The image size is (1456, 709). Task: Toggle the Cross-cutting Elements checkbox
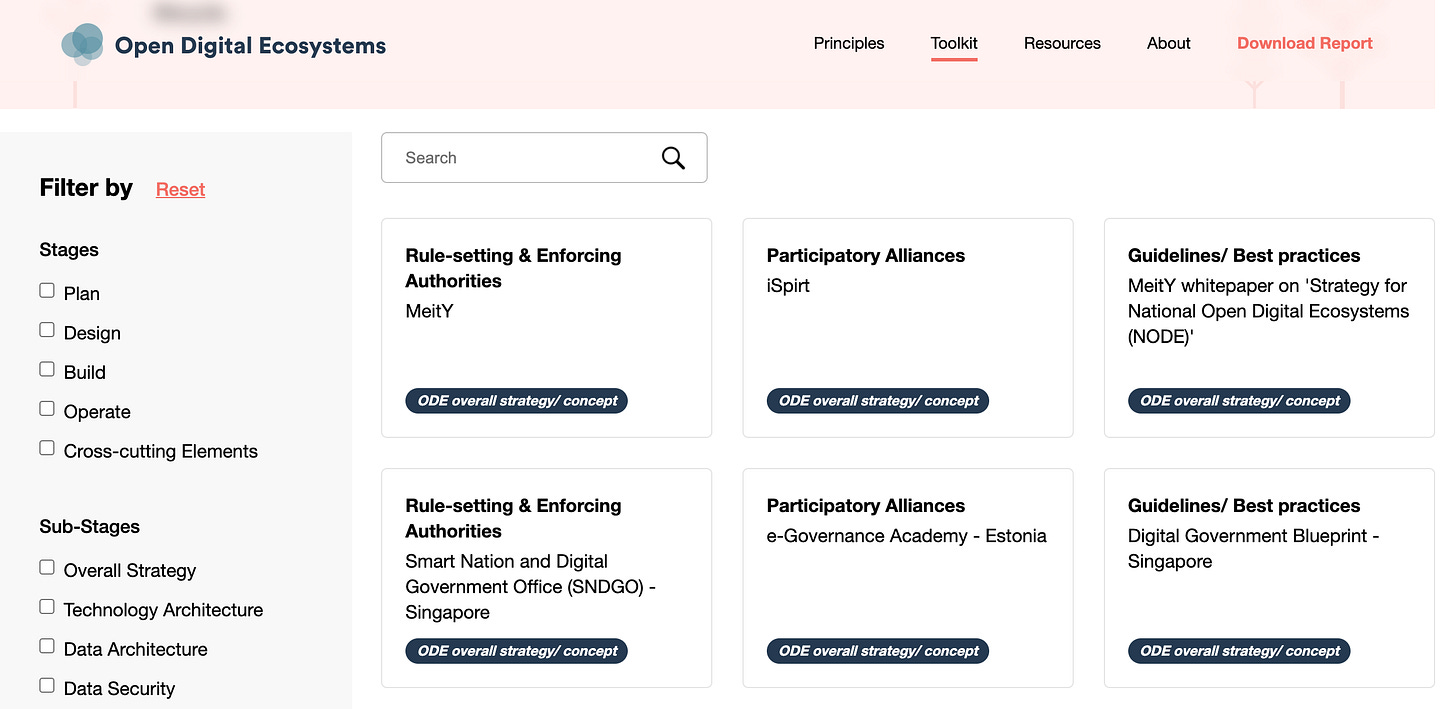click(x=47, y=449)
